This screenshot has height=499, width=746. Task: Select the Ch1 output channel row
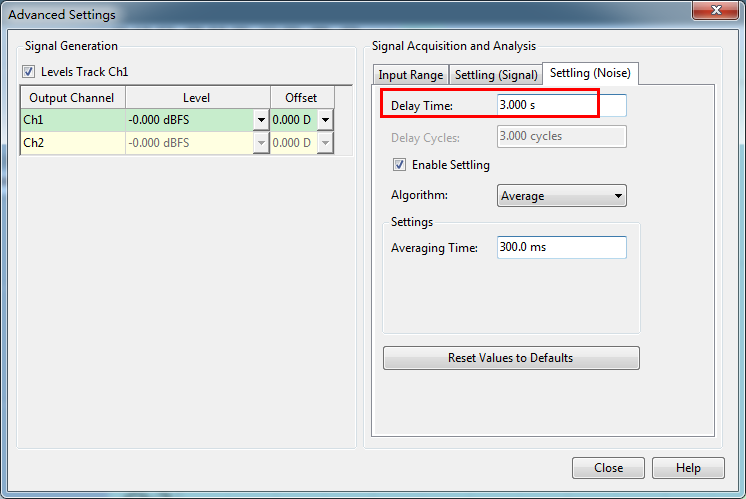(x=73, y=120)
